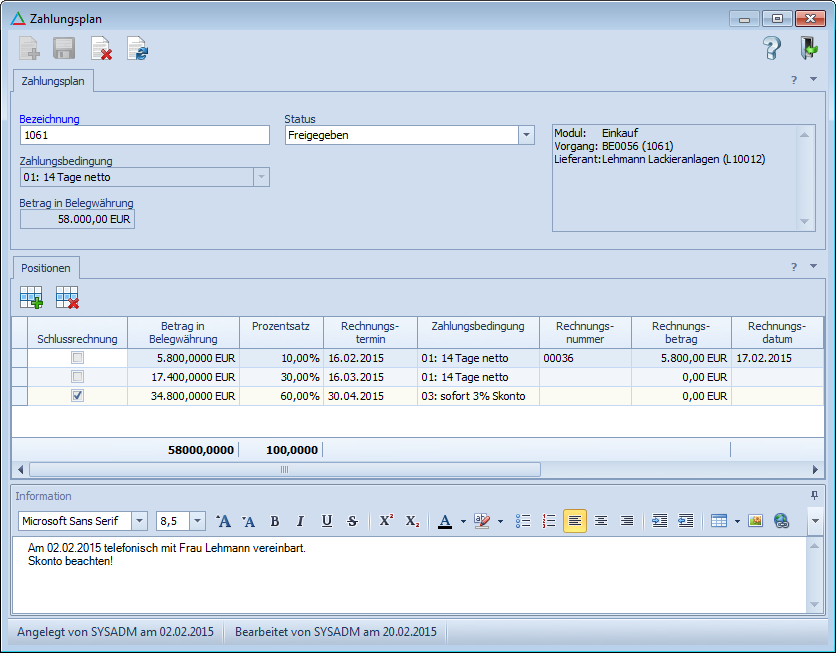
Task: Select the Positionen tab
Action: click(x=45, y=268)
